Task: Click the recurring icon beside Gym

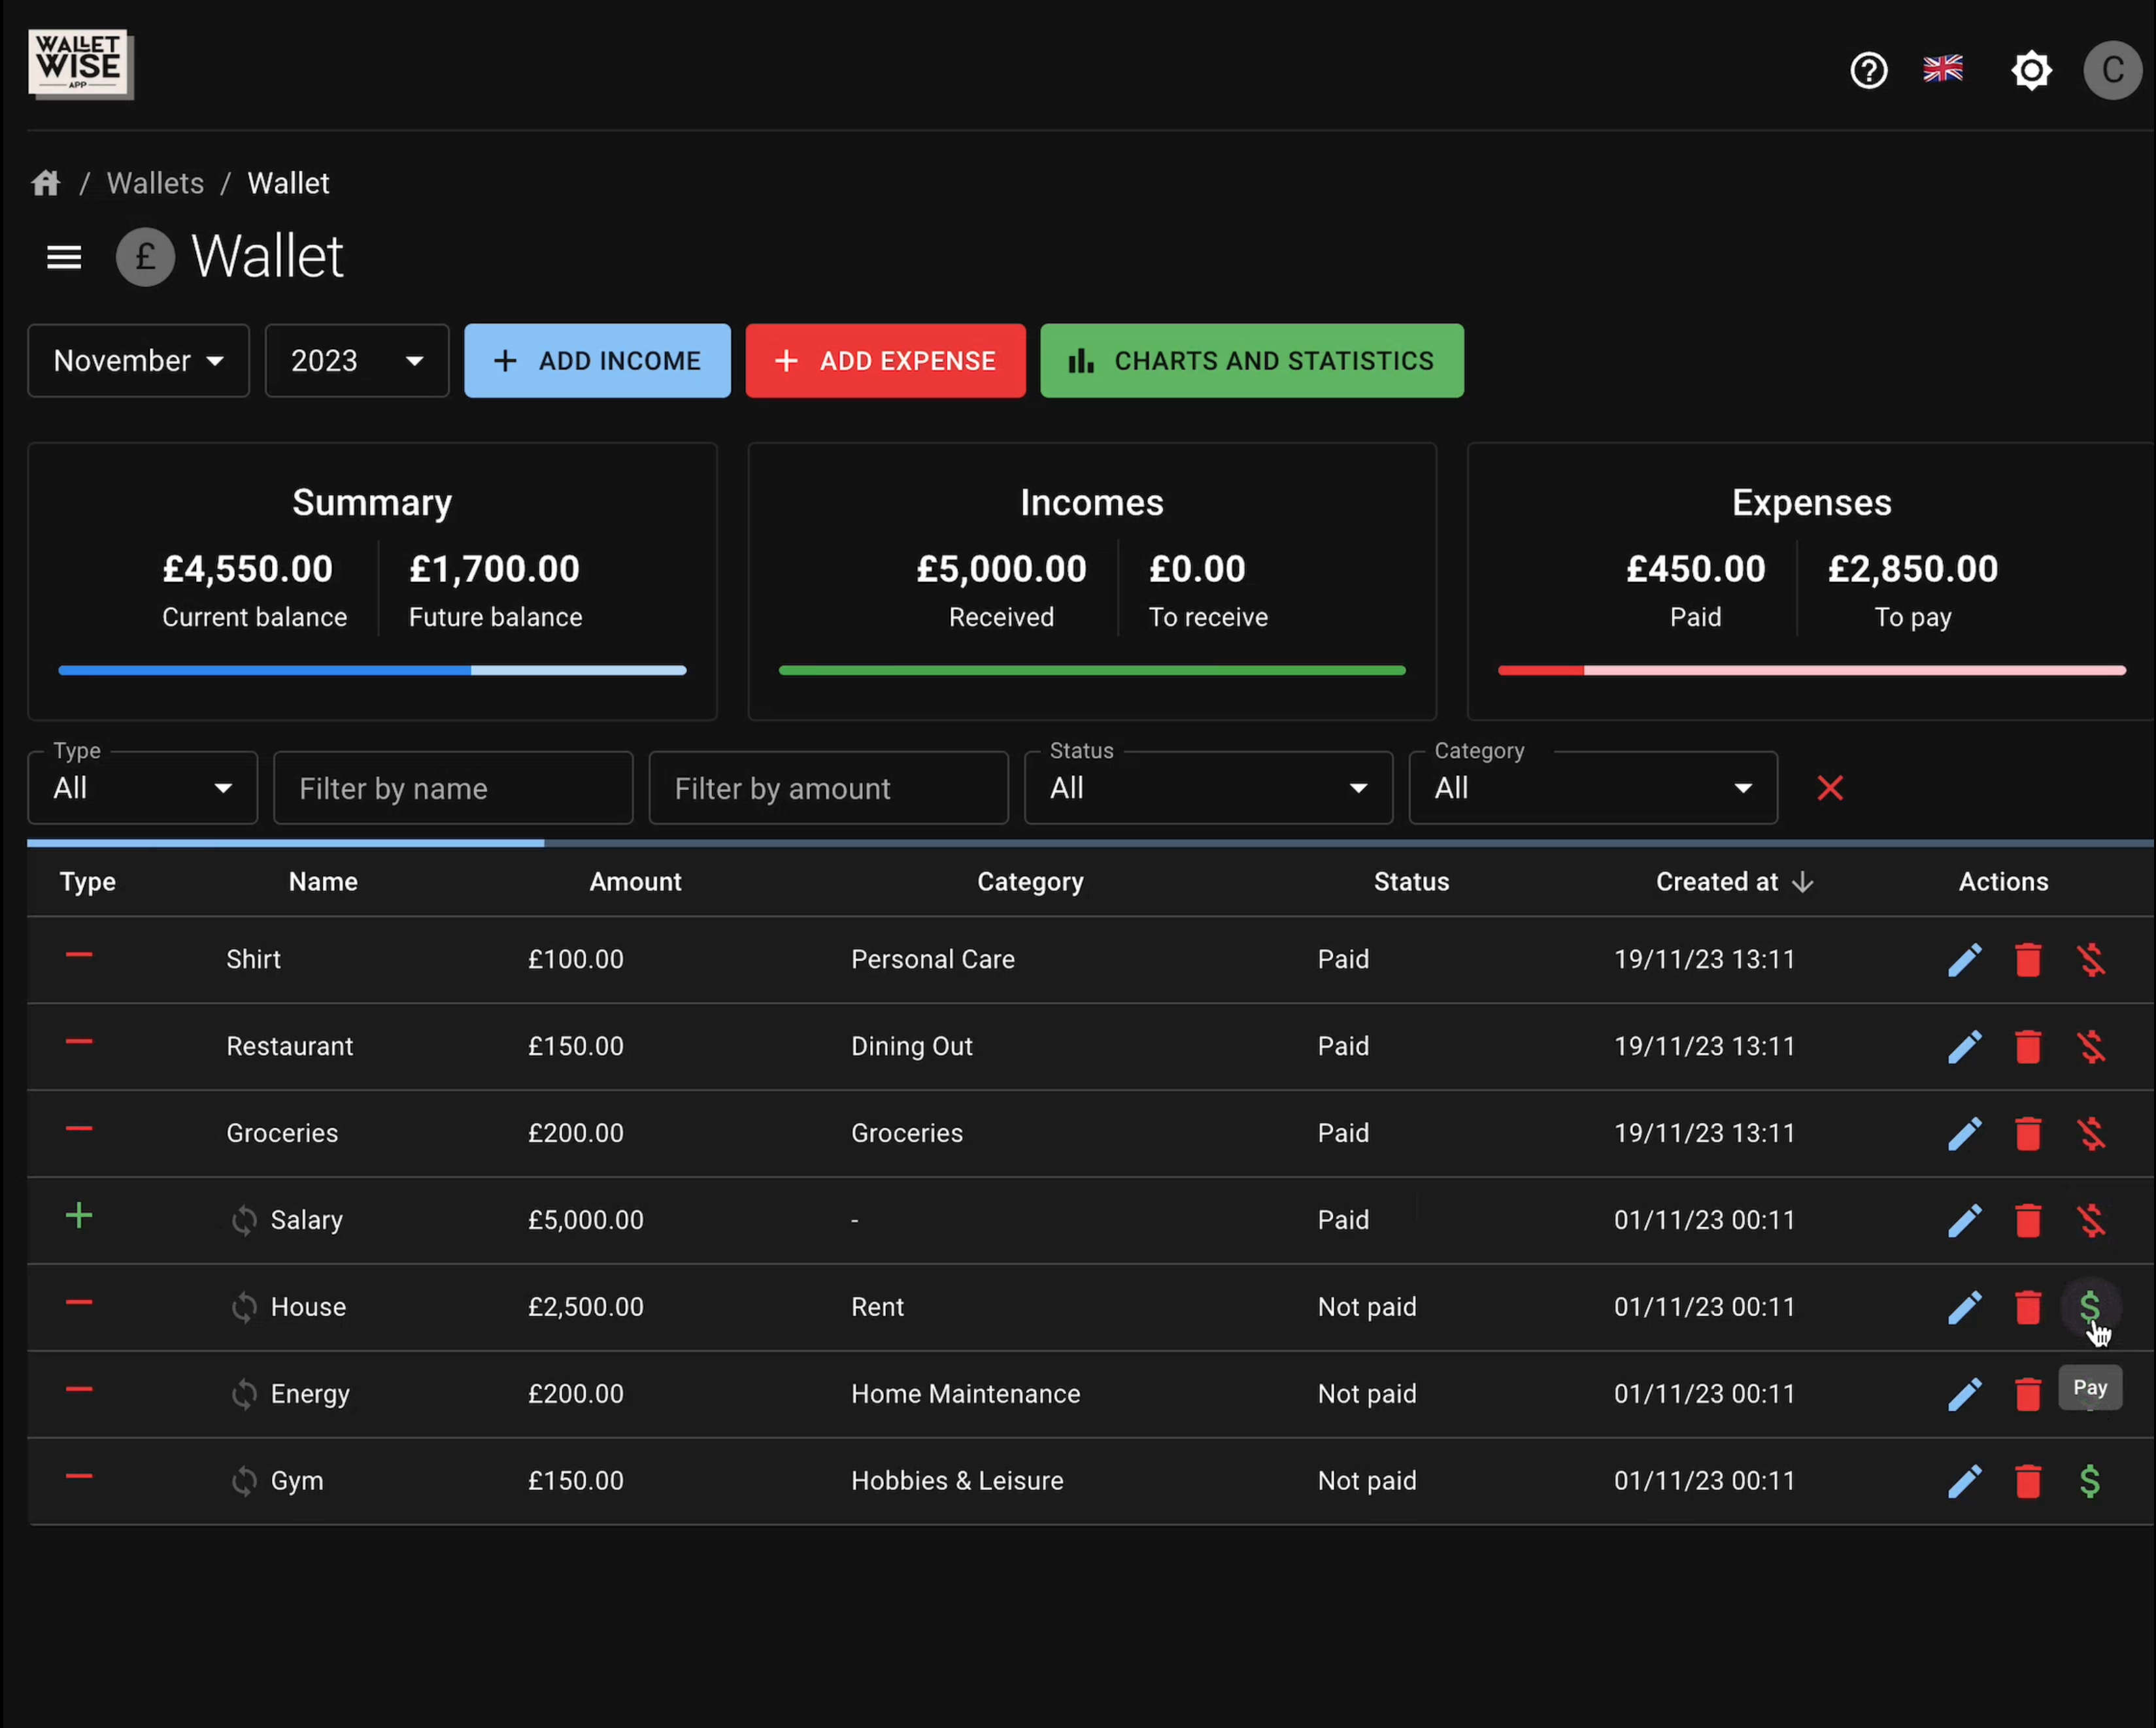Action: coord(244,1482)
